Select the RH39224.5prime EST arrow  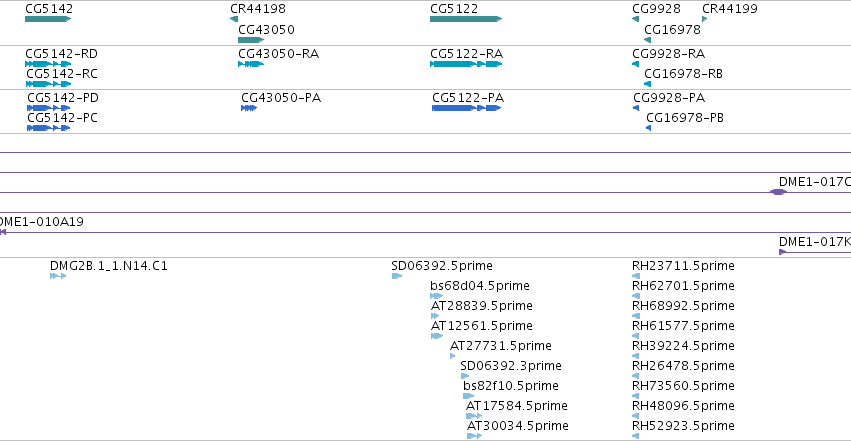(636, 356)
